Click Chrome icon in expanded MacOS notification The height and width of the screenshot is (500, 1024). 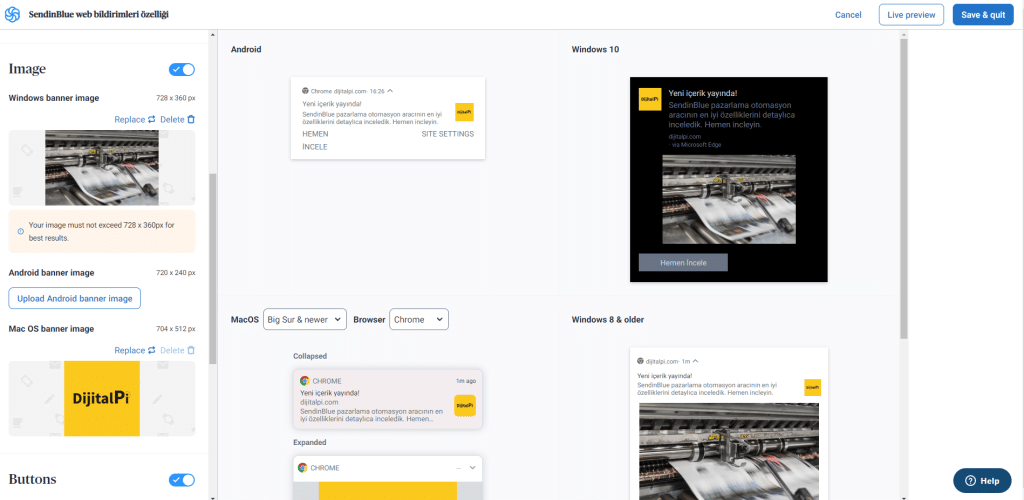(x=302, y=467)
